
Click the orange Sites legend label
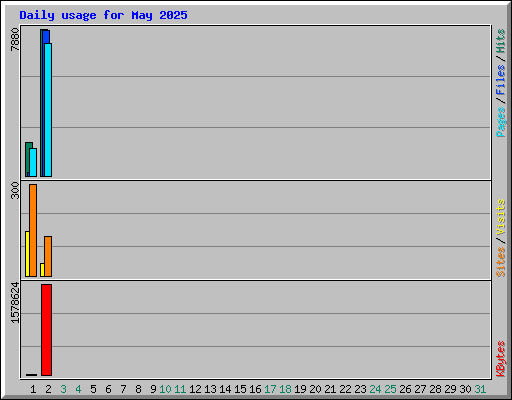point(501,262)
